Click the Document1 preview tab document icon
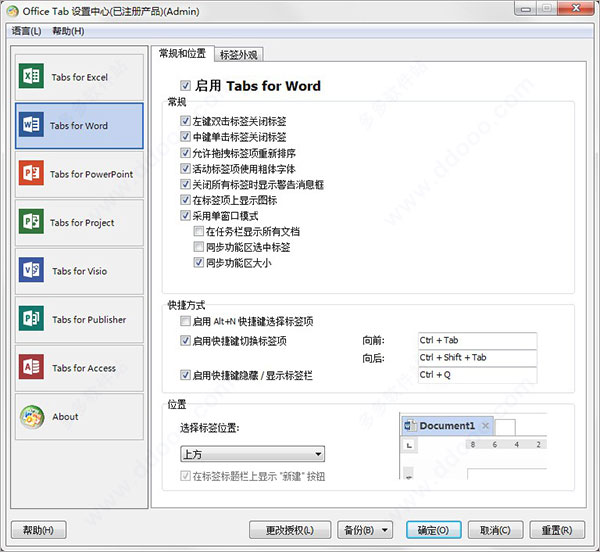 click(410, 426)
